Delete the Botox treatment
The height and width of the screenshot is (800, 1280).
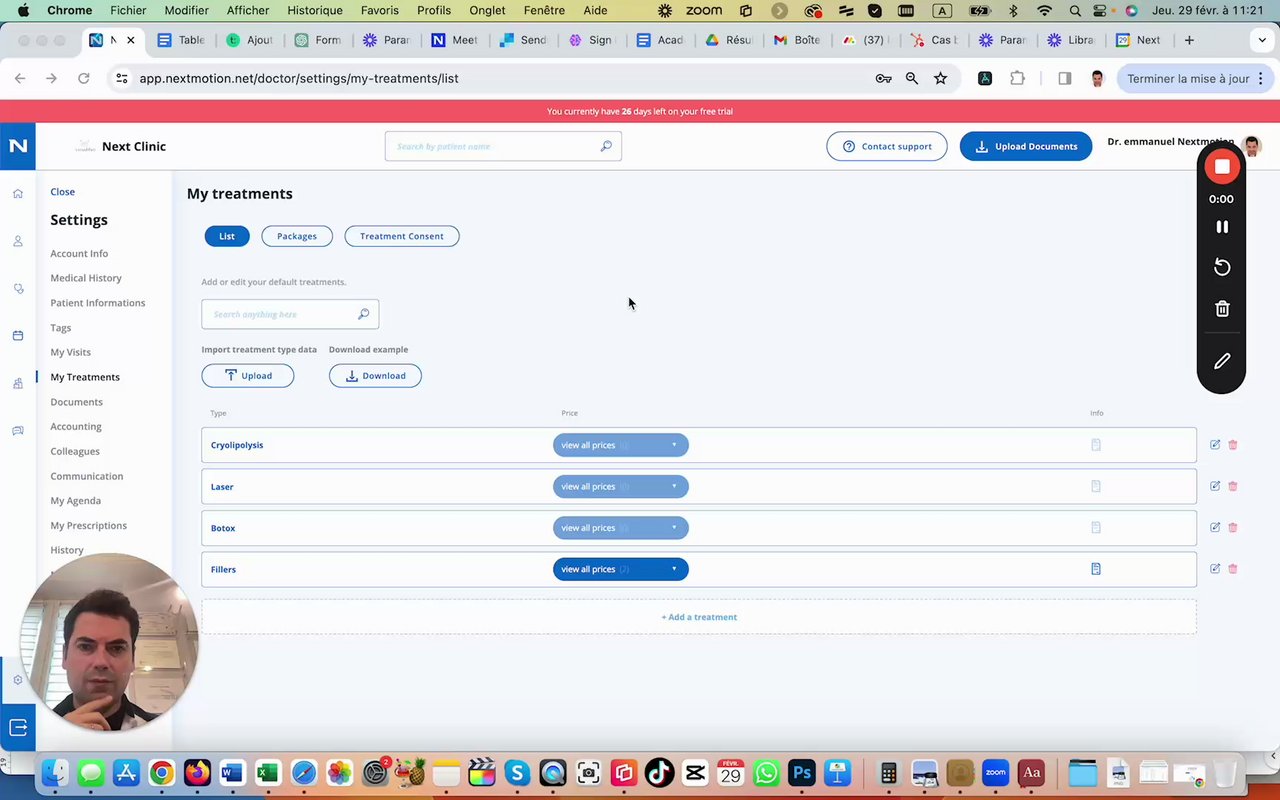[x=1233, y=527]
